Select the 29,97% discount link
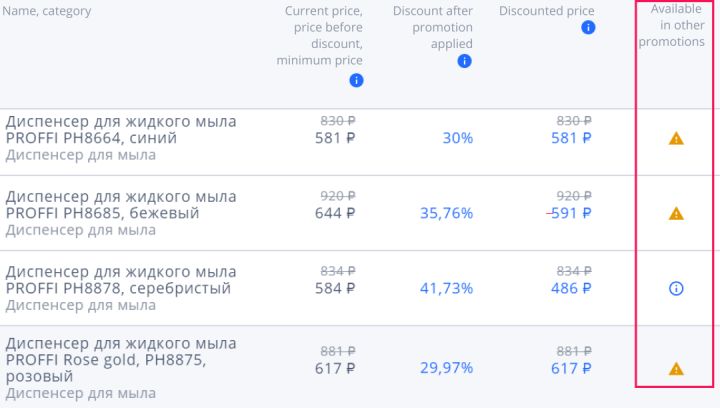Viewport: 720px width, 408px height. pos(446,368)
